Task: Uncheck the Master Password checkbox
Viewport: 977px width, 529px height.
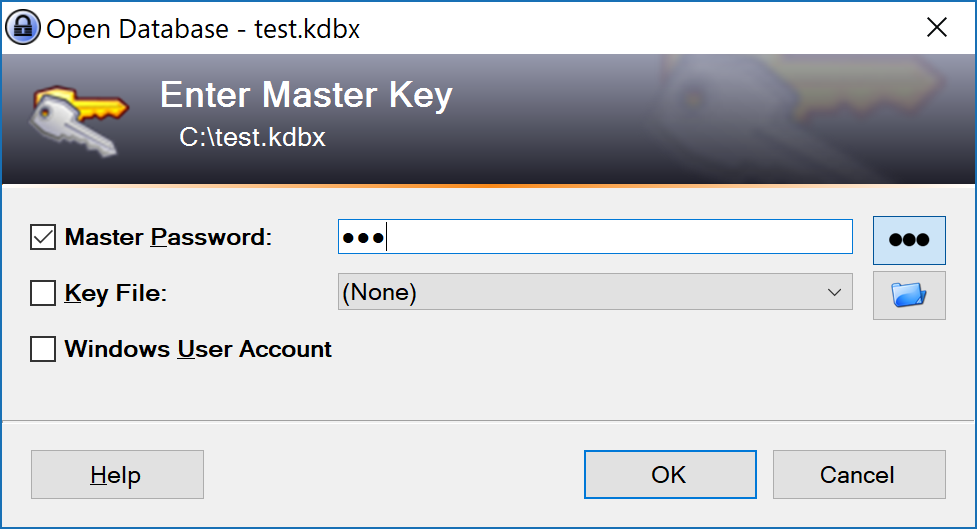Action: (x=43, y=238)
